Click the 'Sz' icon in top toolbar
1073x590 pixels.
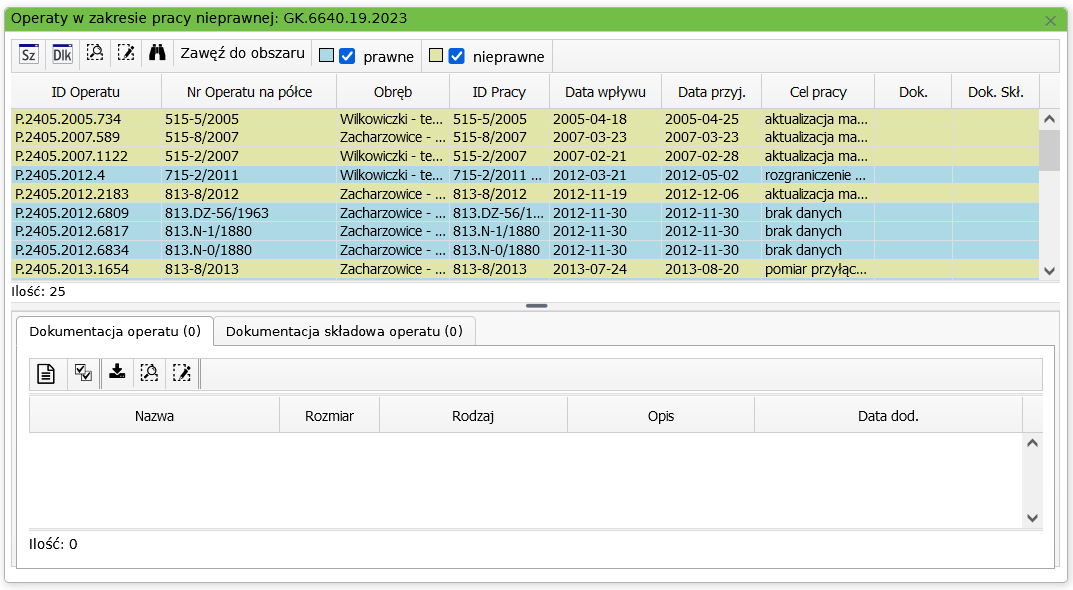pos(29,55)
